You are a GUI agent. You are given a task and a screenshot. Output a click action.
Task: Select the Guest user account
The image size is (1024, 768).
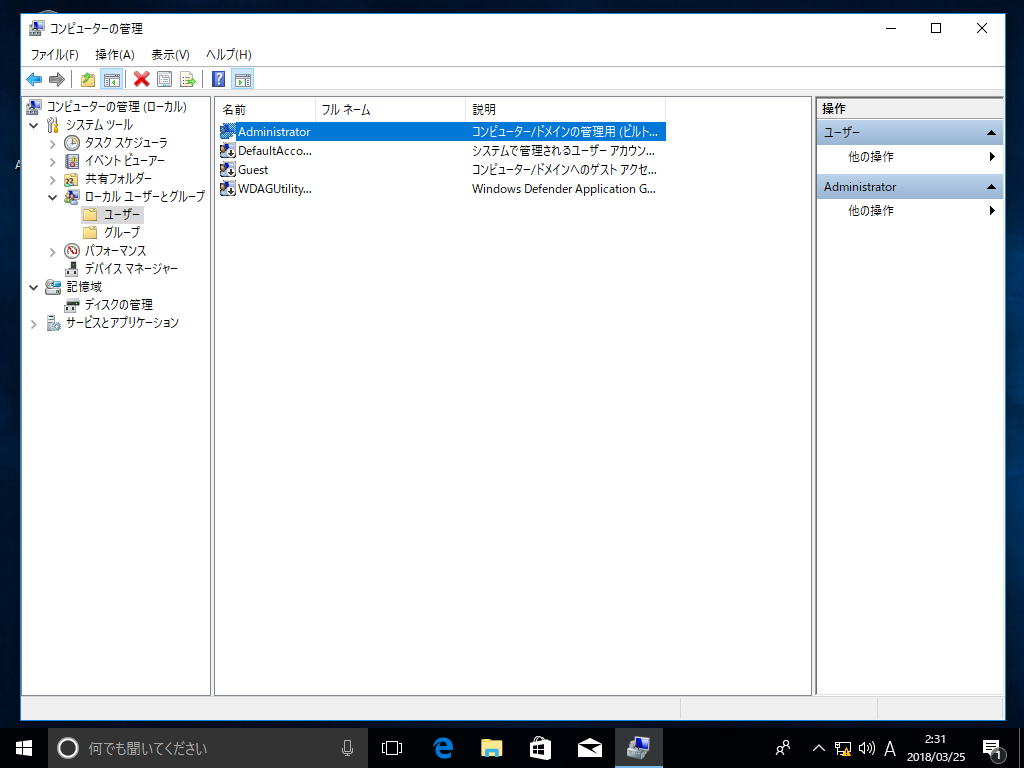(253, 170)
